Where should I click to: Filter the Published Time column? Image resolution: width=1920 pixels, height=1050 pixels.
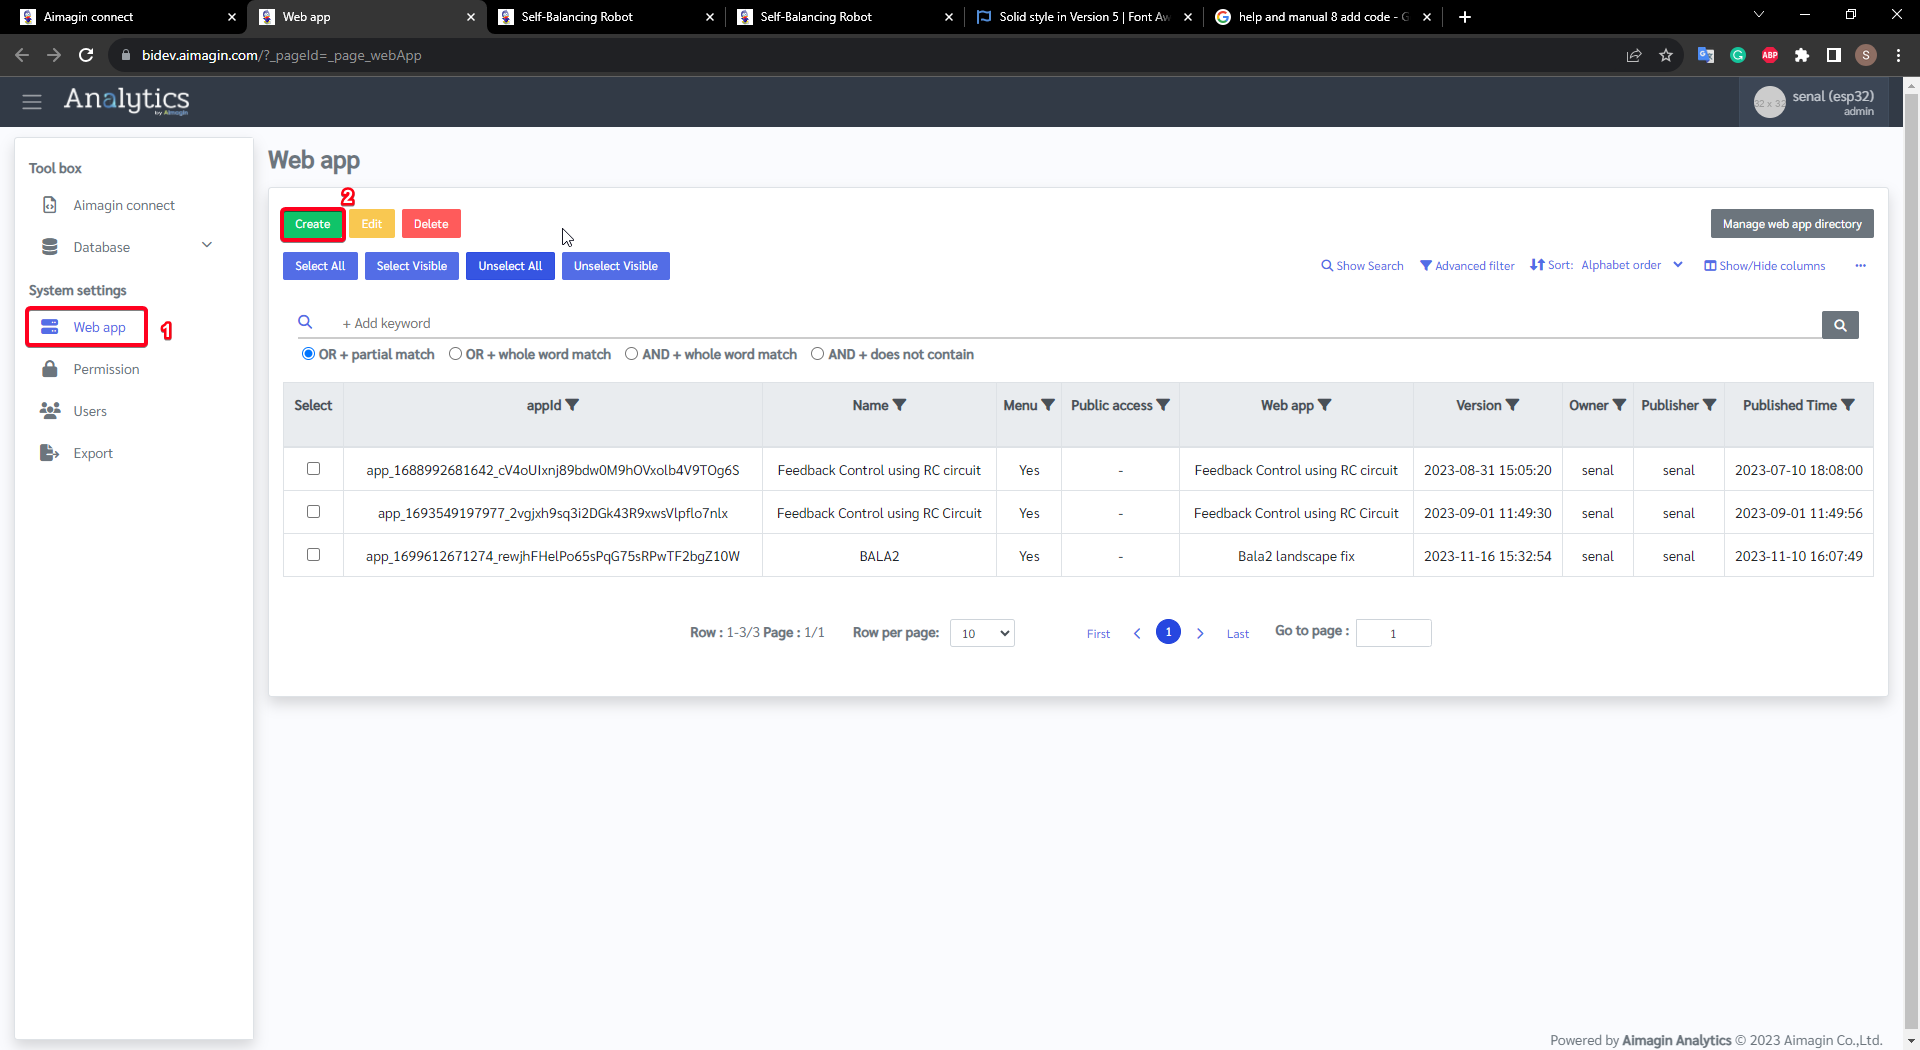click(x=1848, y=405)
